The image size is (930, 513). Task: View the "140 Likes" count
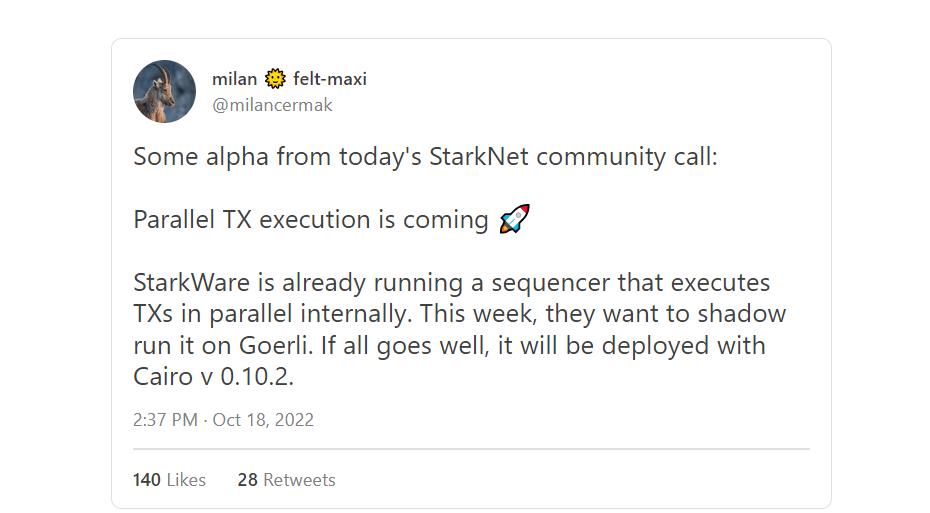[169, 480]
